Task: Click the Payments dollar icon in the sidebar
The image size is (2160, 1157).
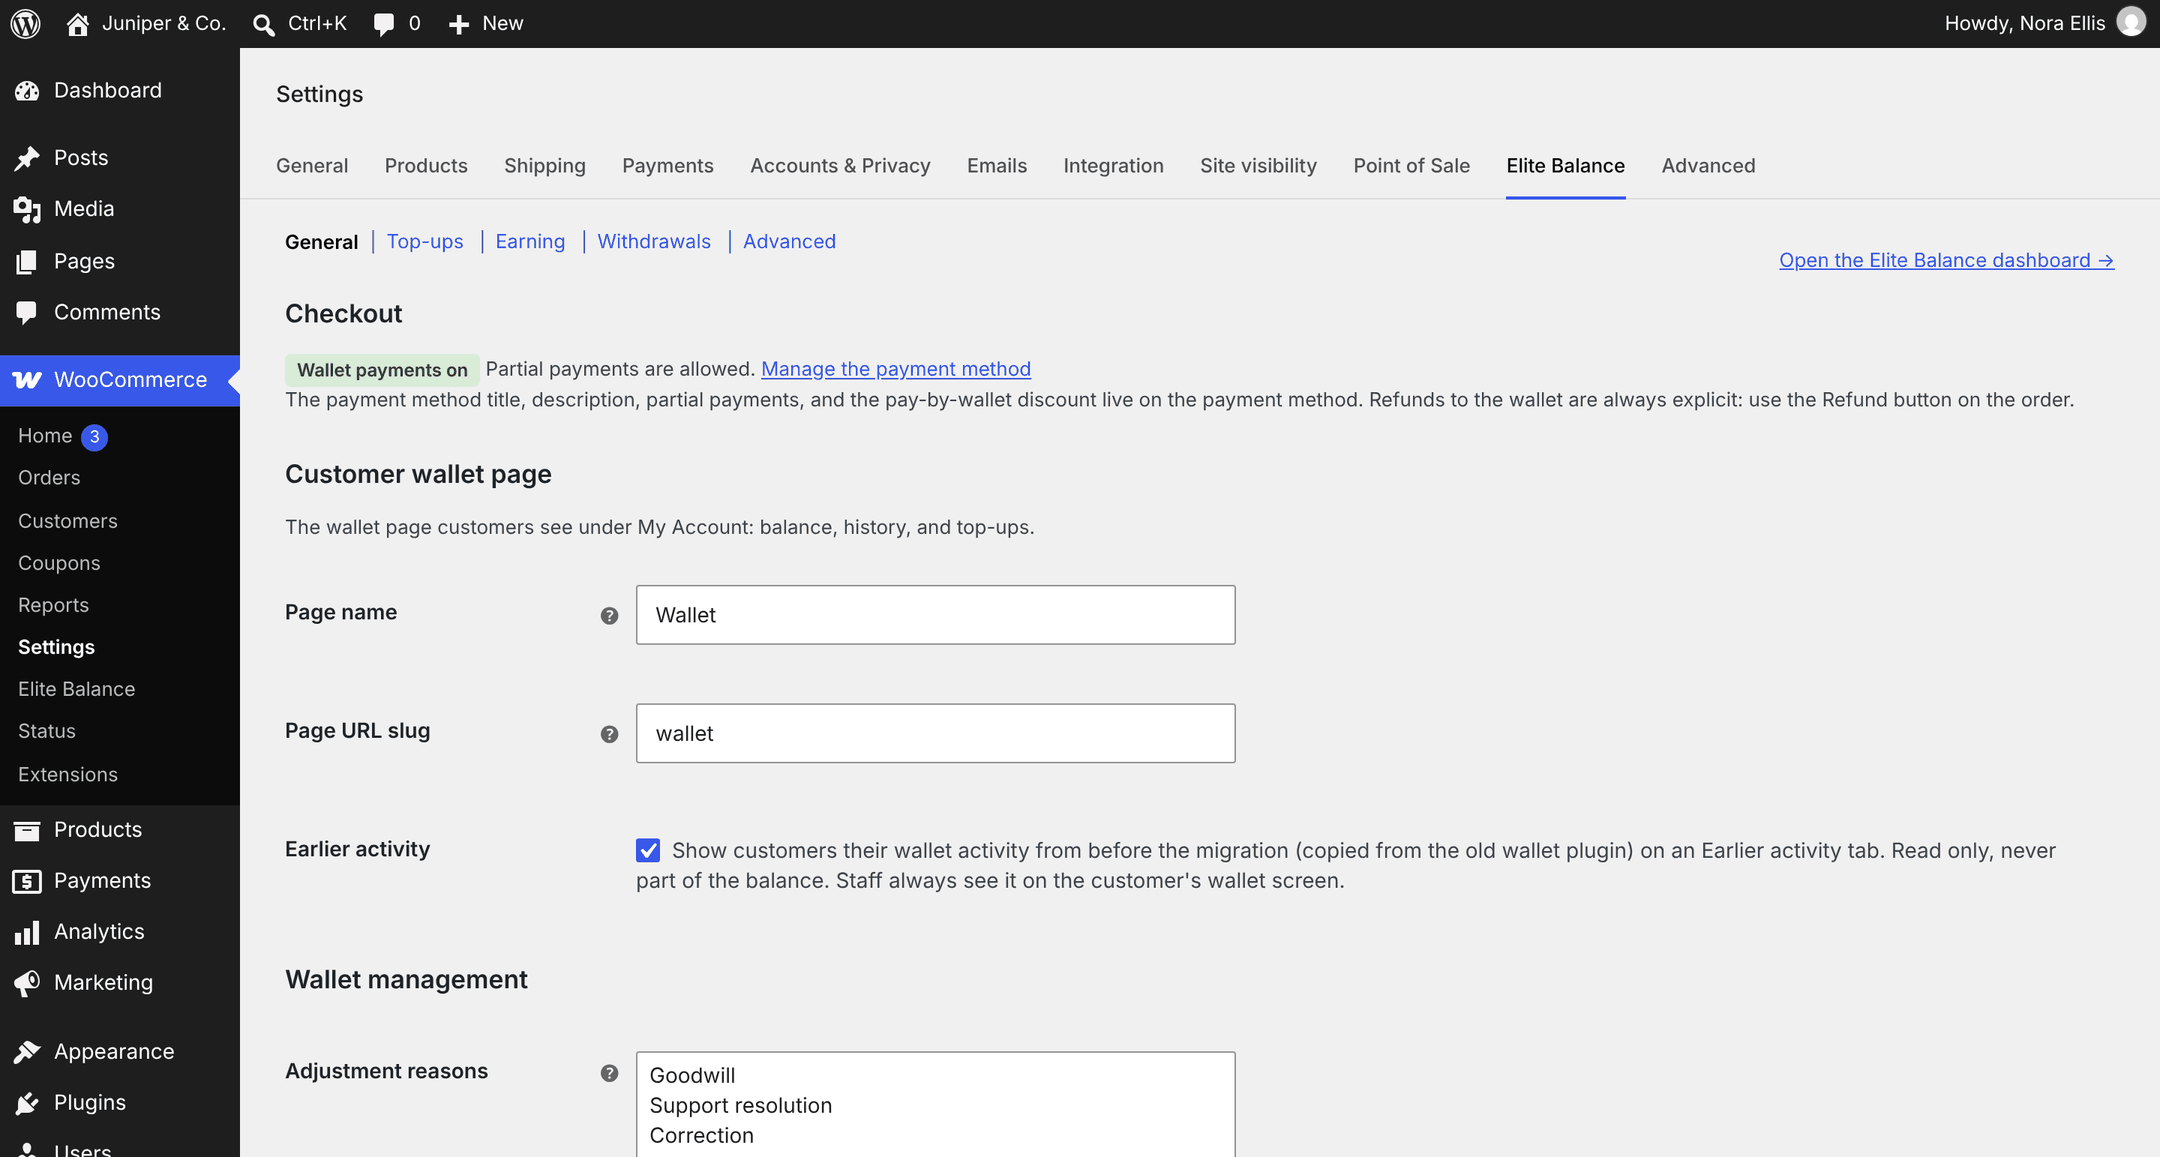Action: click(27, 881)
